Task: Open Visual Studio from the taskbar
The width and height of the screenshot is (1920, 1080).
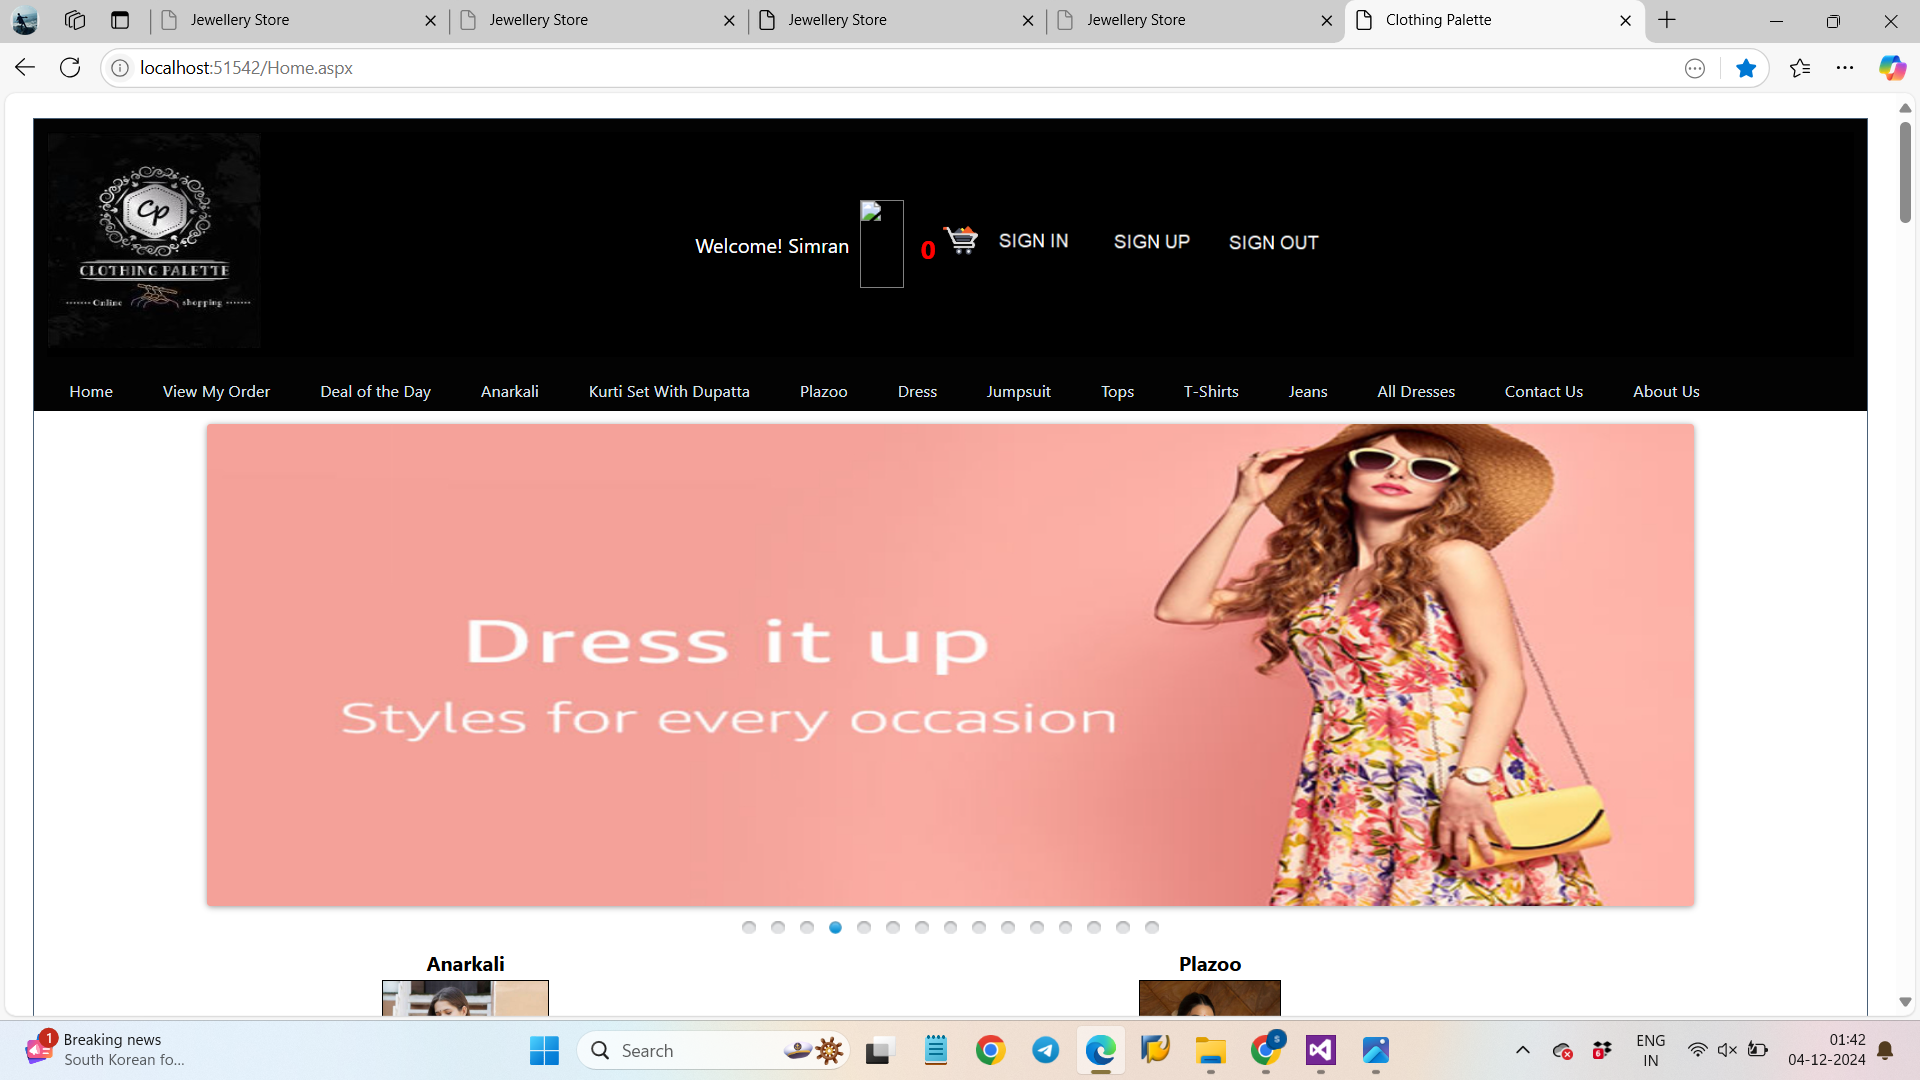Action: click(1320, 1050)
